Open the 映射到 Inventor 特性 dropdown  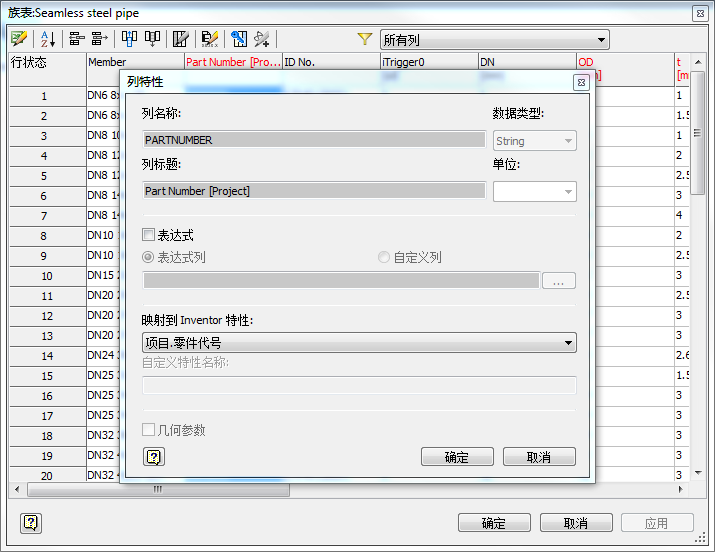pyautogui.click(x=359, y=343)
